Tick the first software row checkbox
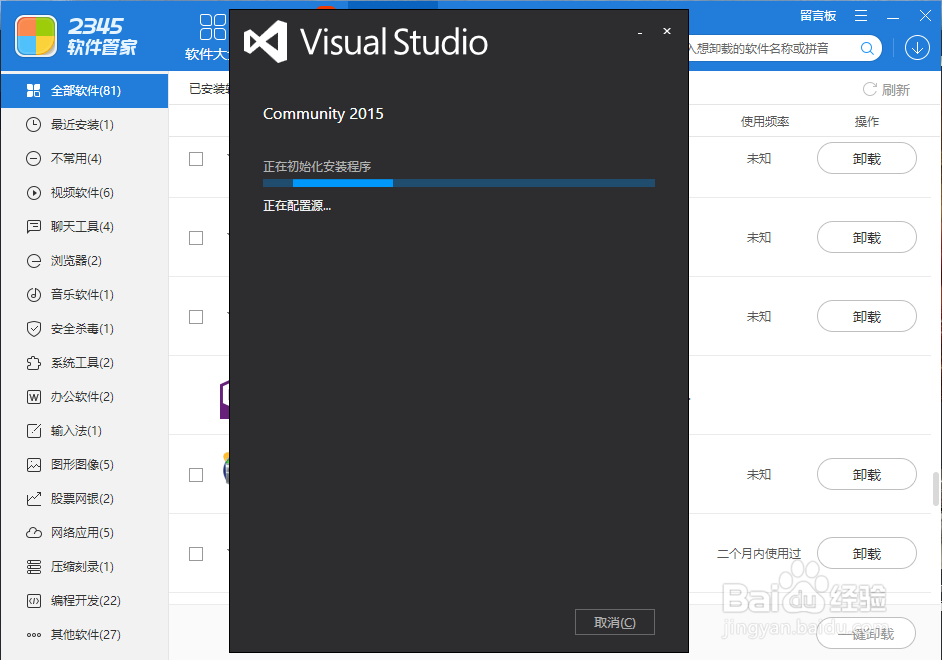This screenshot has width=942, height=660. pos(196,159)
